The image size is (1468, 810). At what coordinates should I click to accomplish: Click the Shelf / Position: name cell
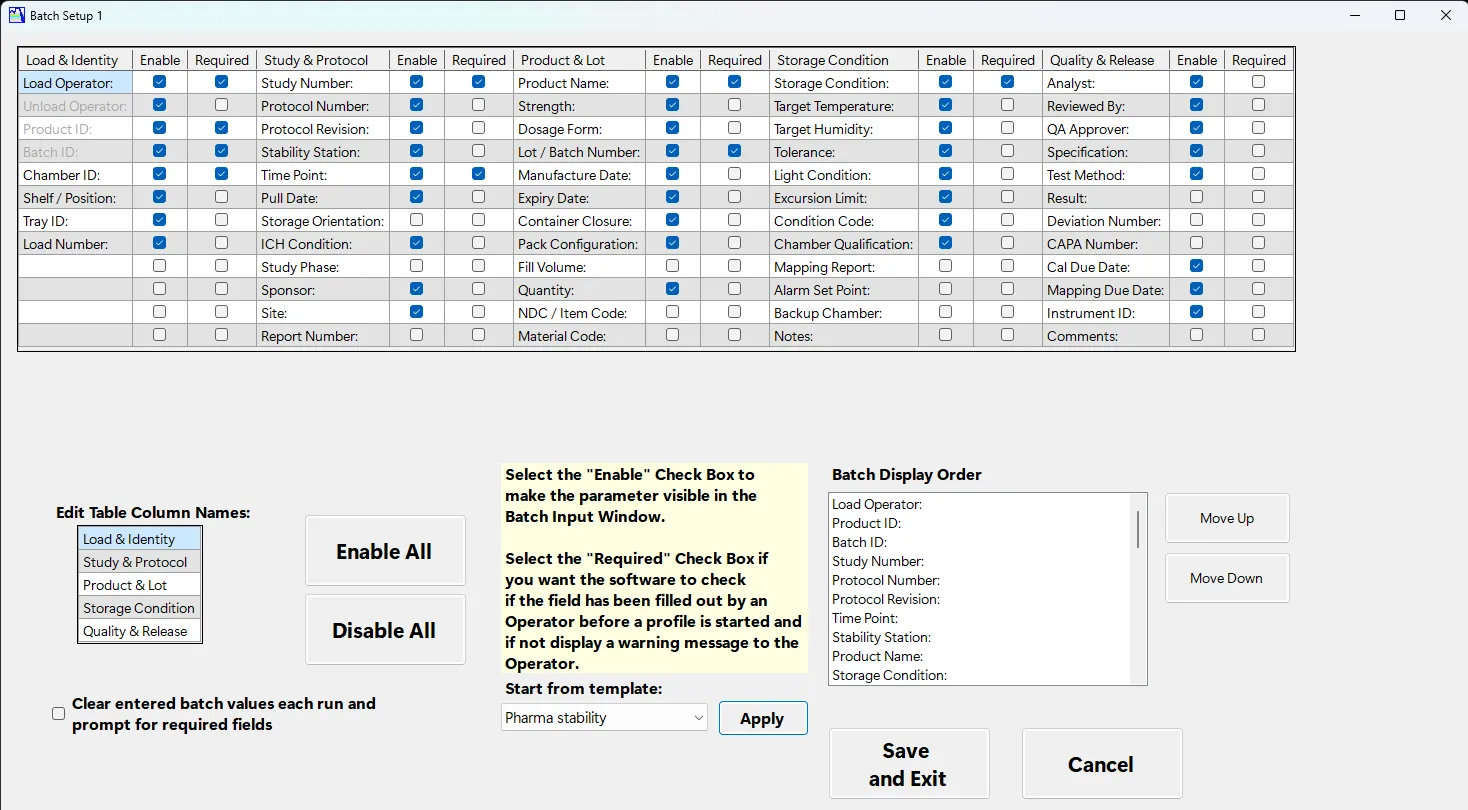(x=76, y=198)
